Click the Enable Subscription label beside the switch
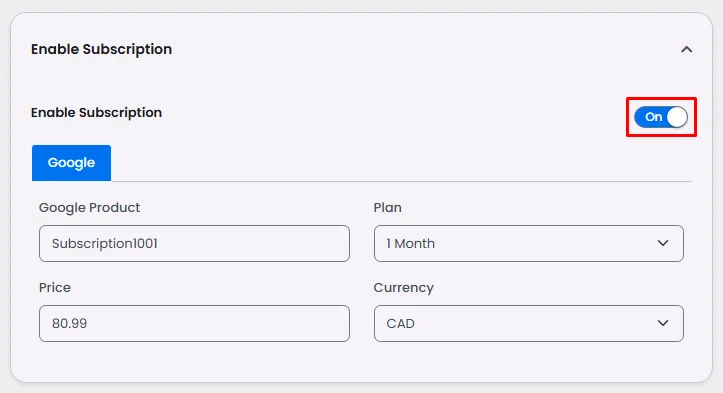 click(96, 113)
